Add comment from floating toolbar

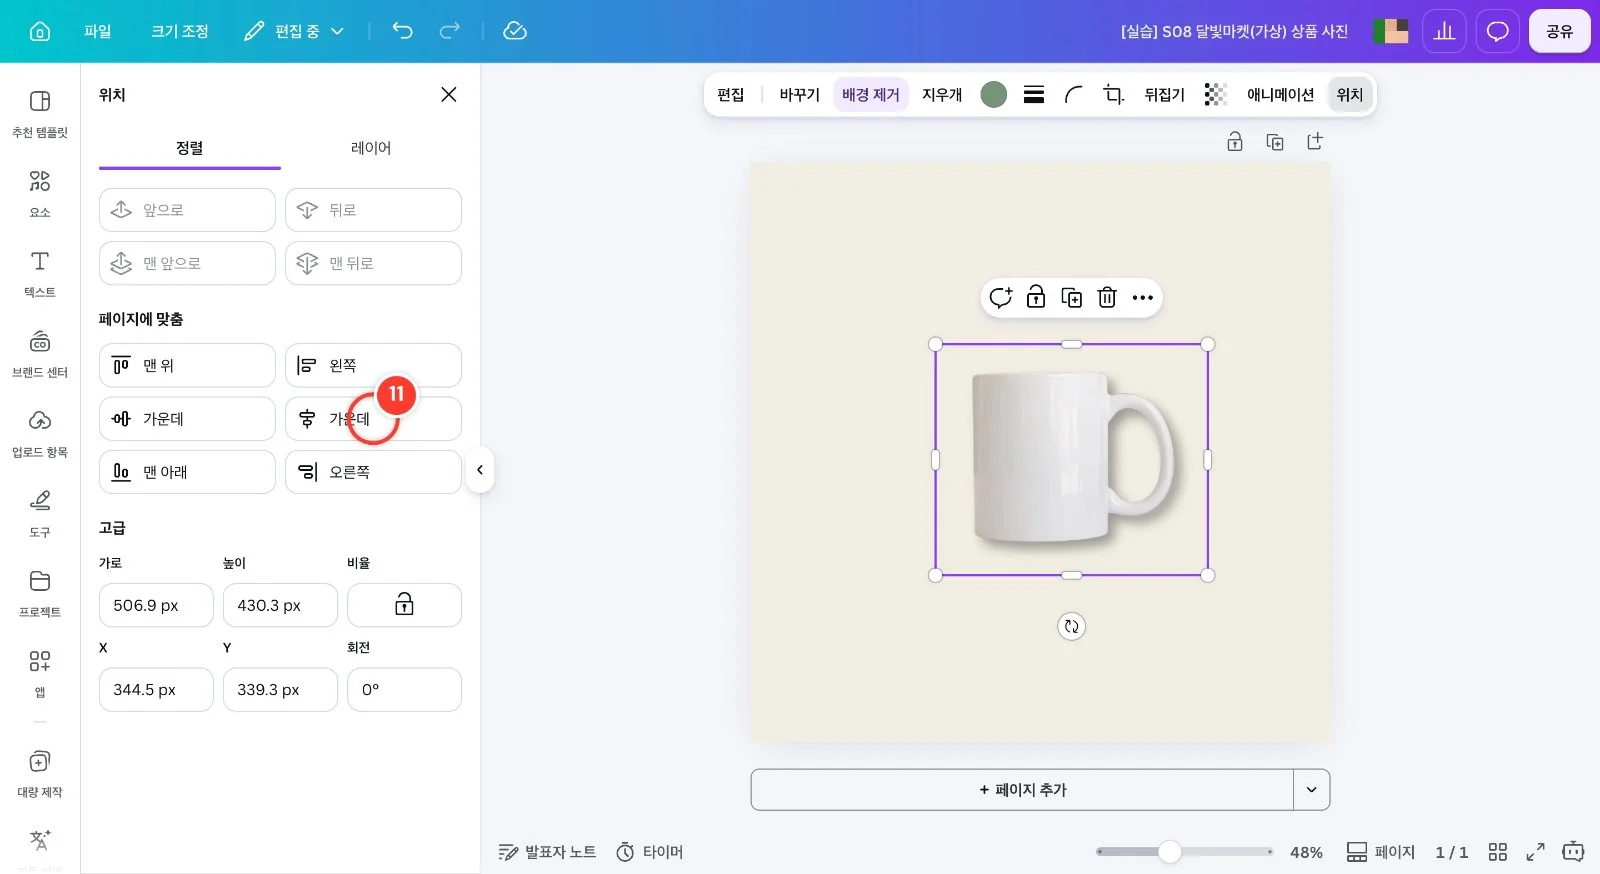(x=1000, y=297)
